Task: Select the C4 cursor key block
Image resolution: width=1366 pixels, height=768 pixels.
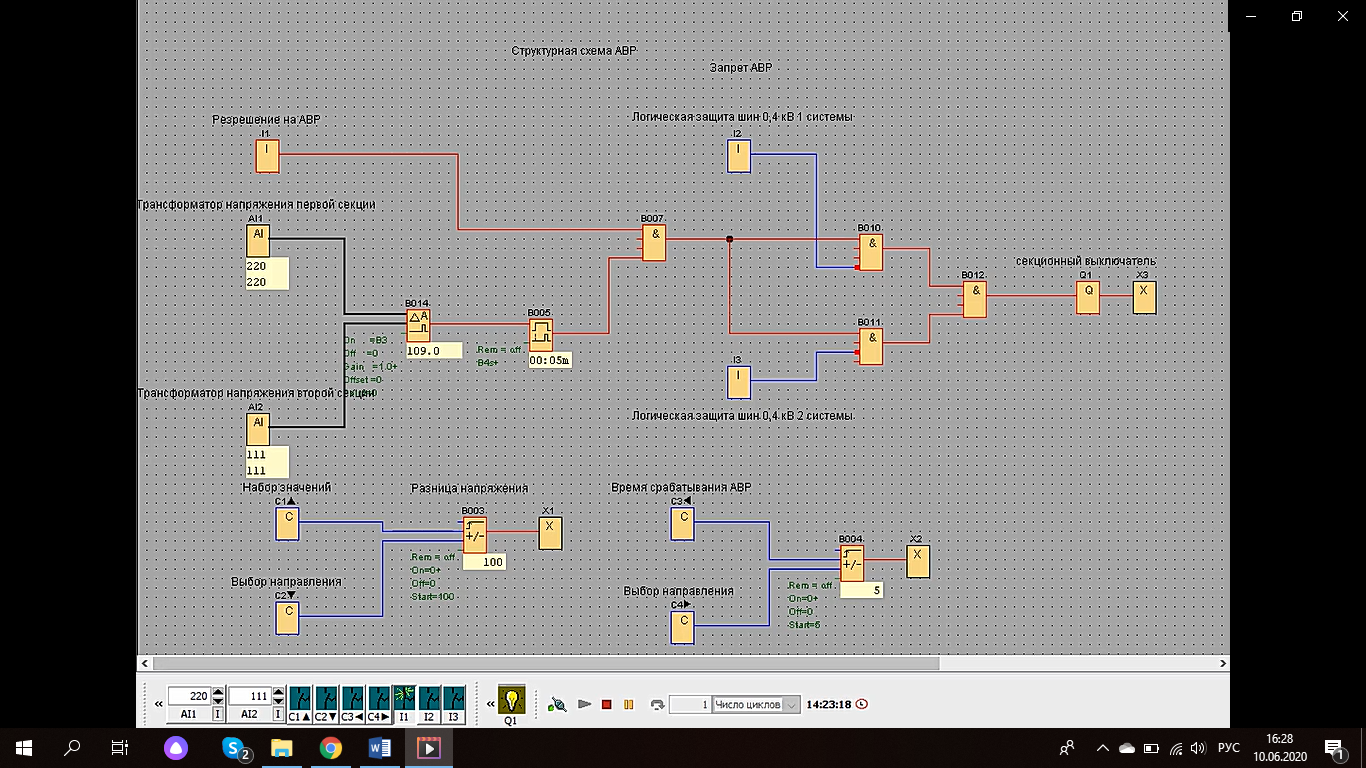Action: point(682,626)
